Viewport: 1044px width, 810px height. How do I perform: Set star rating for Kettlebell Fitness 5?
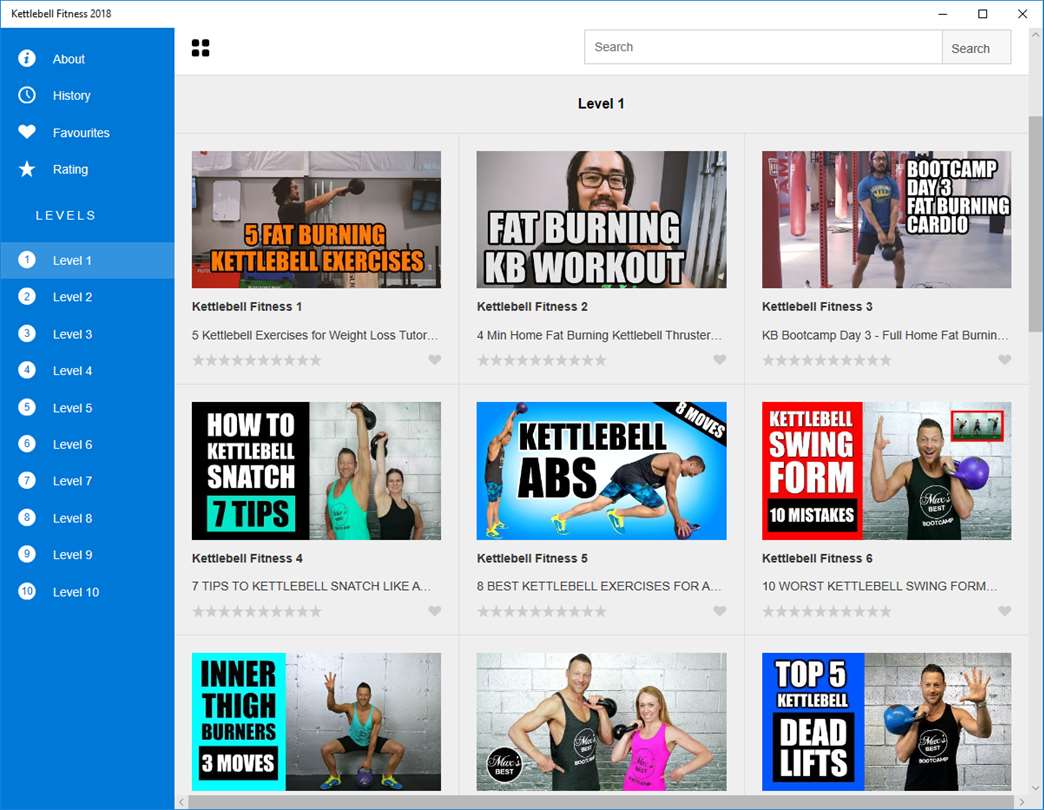pyautogui.click(x=541, y=611)
